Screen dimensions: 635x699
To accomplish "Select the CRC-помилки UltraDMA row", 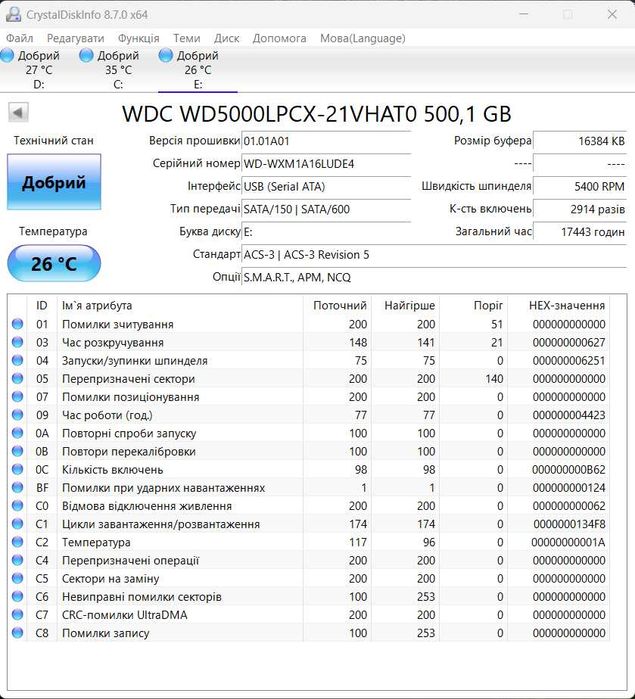I will tap(309, 615).
